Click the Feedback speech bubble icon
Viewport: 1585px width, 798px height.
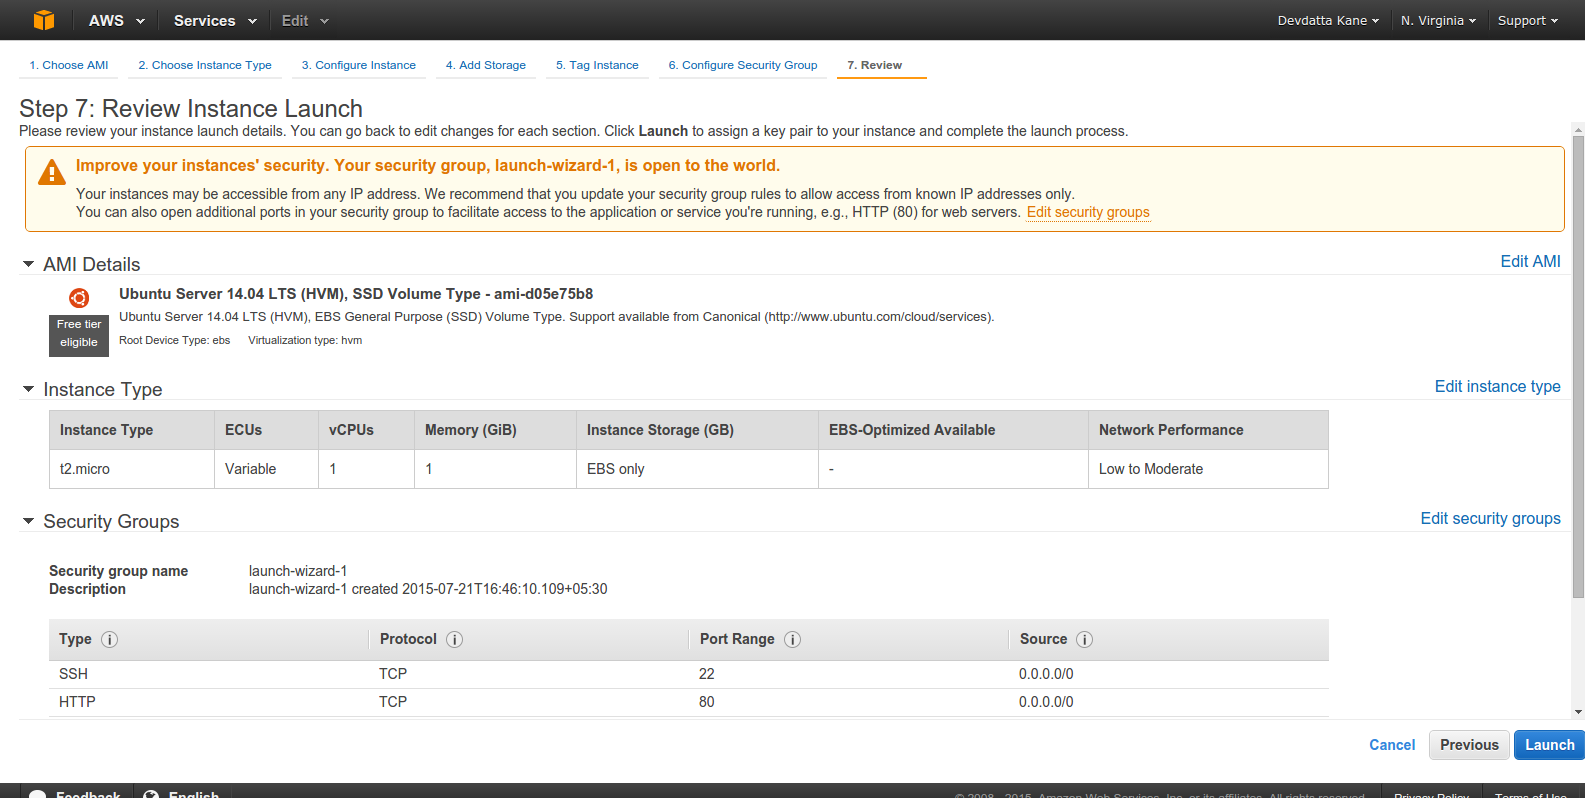[x=38, y=794]
